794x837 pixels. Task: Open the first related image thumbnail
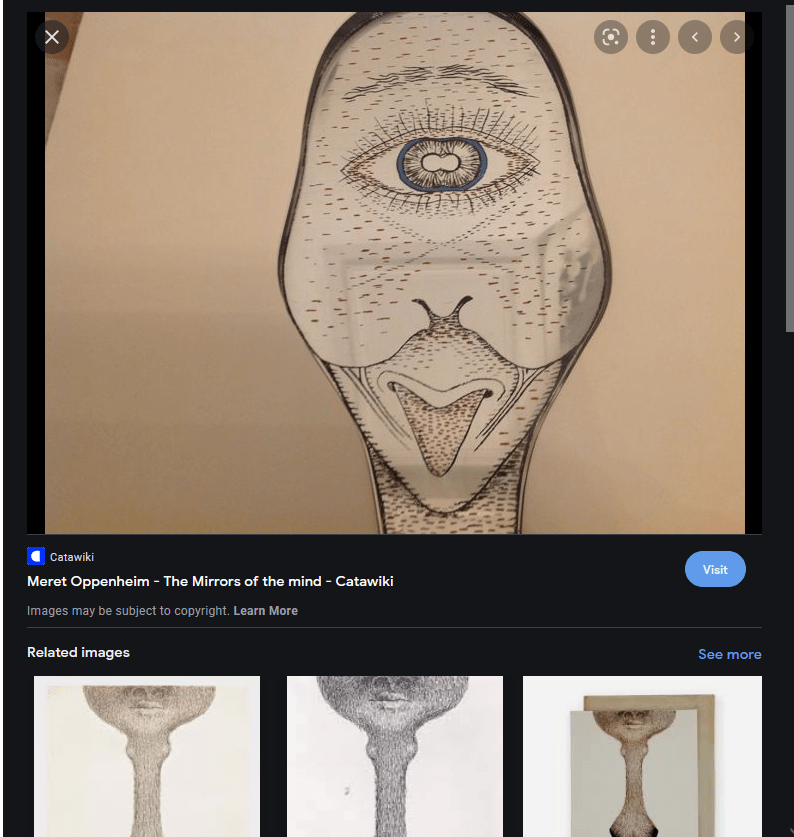coord(147,756)
